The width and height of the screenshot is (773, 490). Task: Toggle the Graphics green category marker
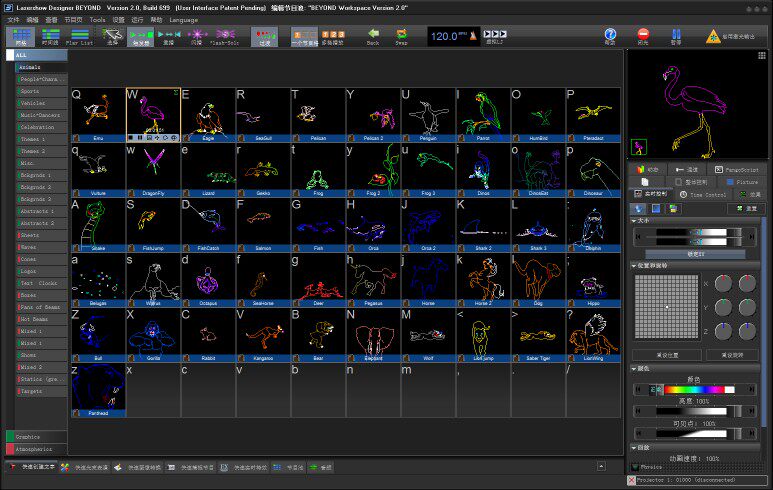tap(10, 436)
